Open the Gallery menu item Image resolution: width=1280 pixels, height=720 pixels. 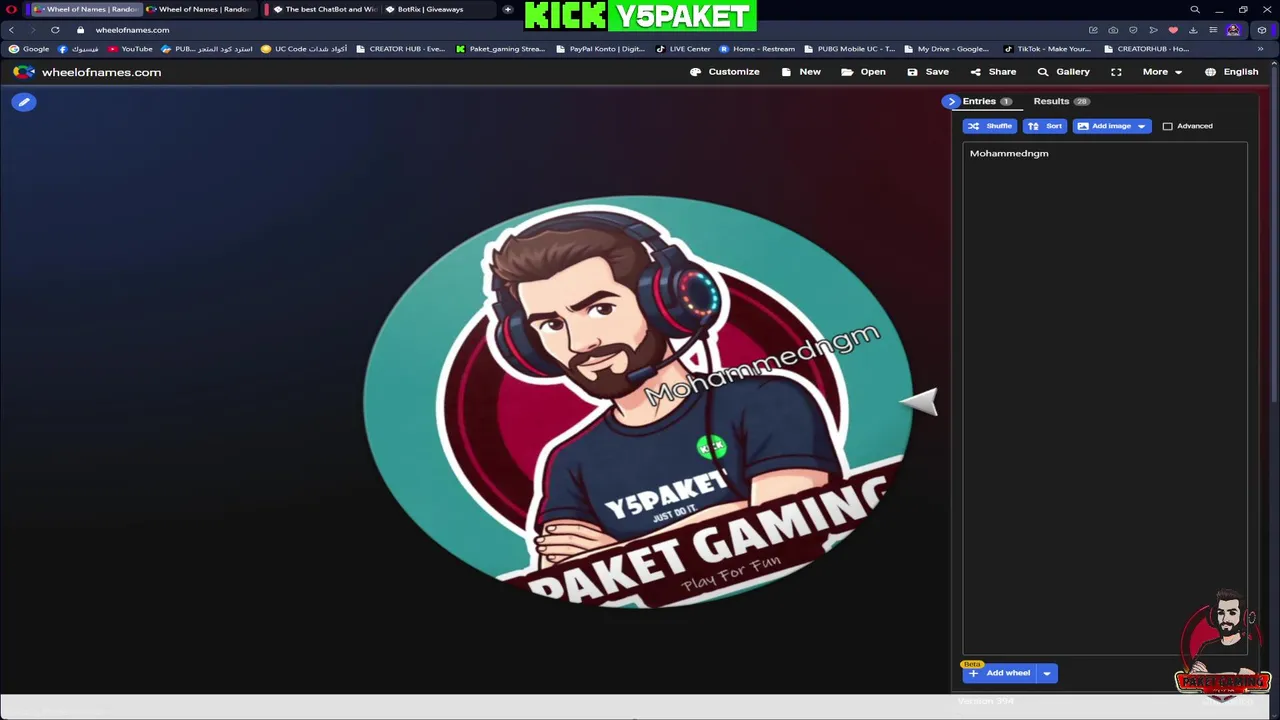(x=1064, y=72)
